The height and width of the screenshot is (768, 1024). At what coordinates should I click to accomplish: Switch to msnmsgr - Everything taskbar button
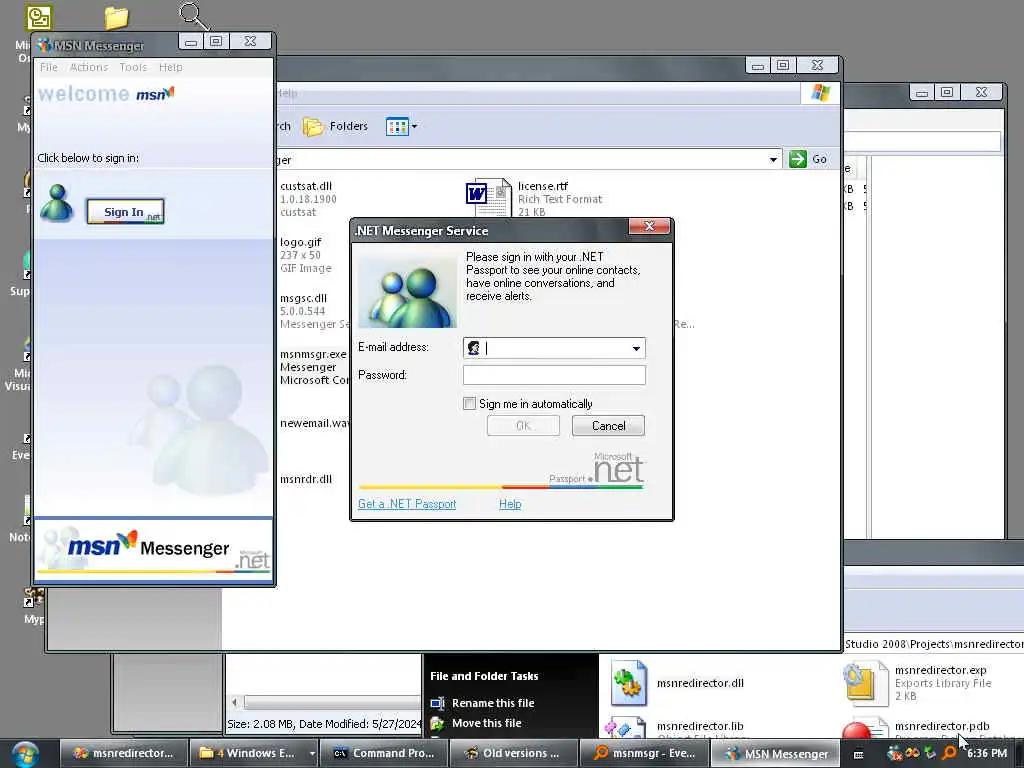point(643,754)
